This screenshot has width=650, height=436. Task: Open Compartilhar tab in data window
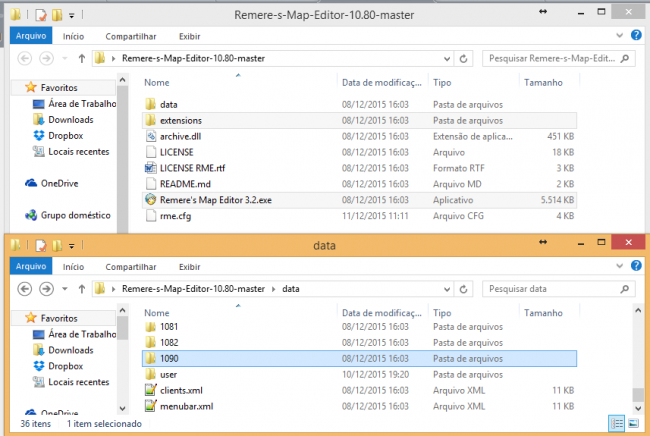pos(131,267)
